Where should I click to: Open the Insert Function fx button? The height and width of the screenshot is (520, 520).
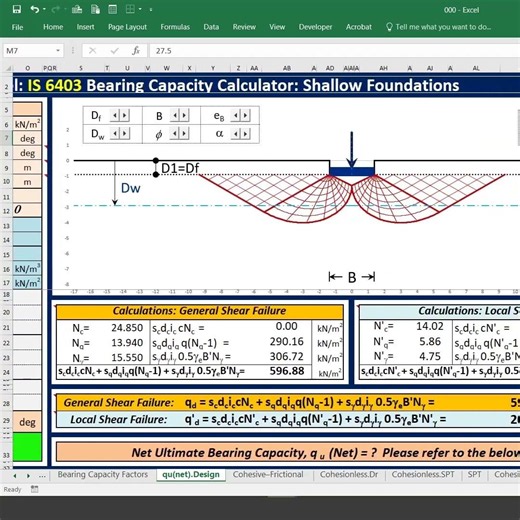click(136, 51)
